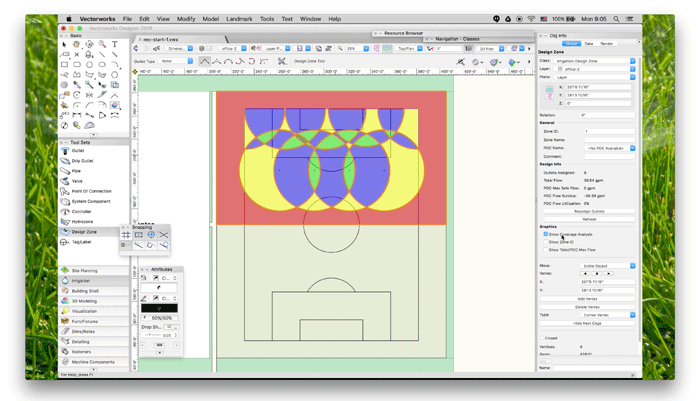Pick the Valve tool

click(76, 181)
